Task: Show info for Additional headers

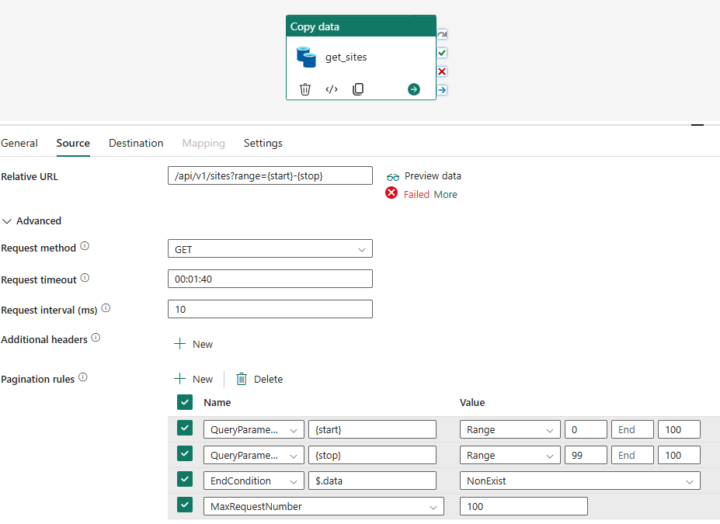Action: 96,338
